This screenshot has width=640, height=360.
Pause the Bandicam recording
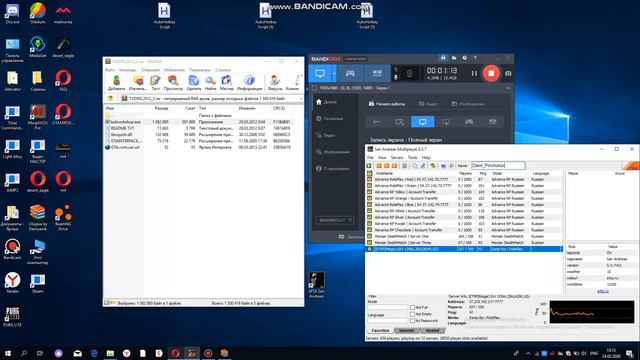coord(474,73)
